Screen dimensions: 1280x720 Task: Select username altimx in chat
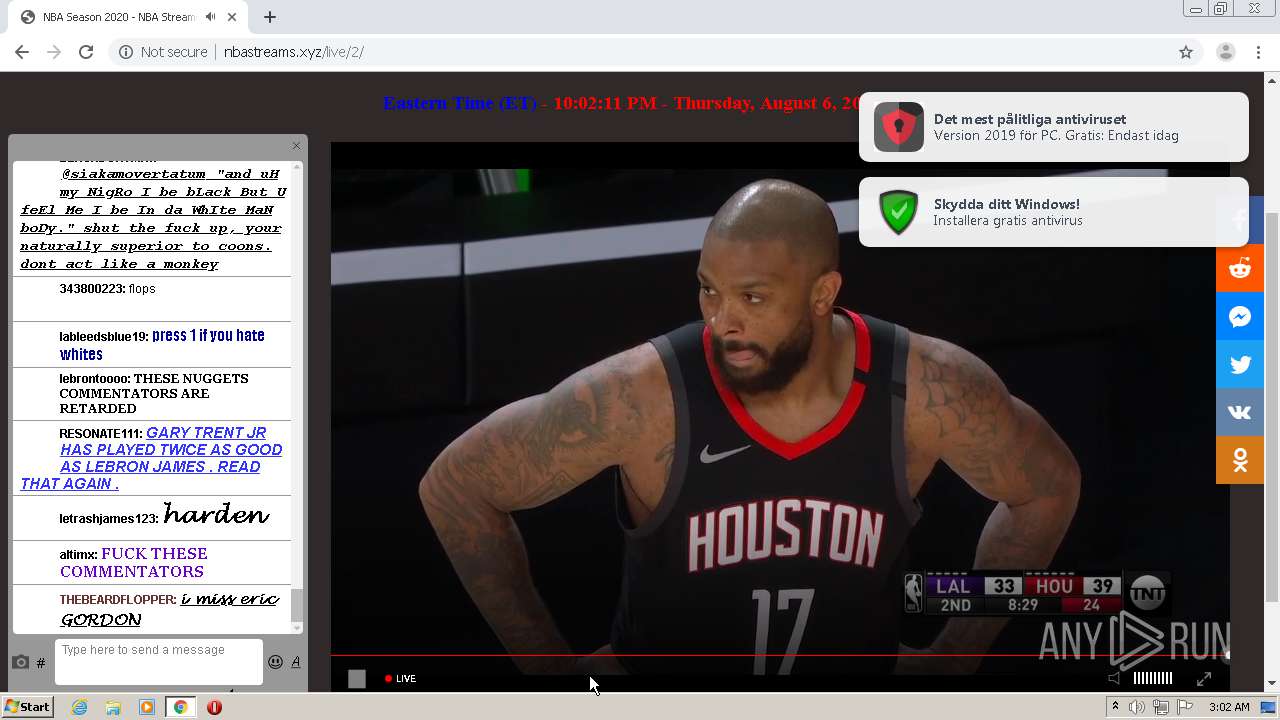click(x=78, y=554)
